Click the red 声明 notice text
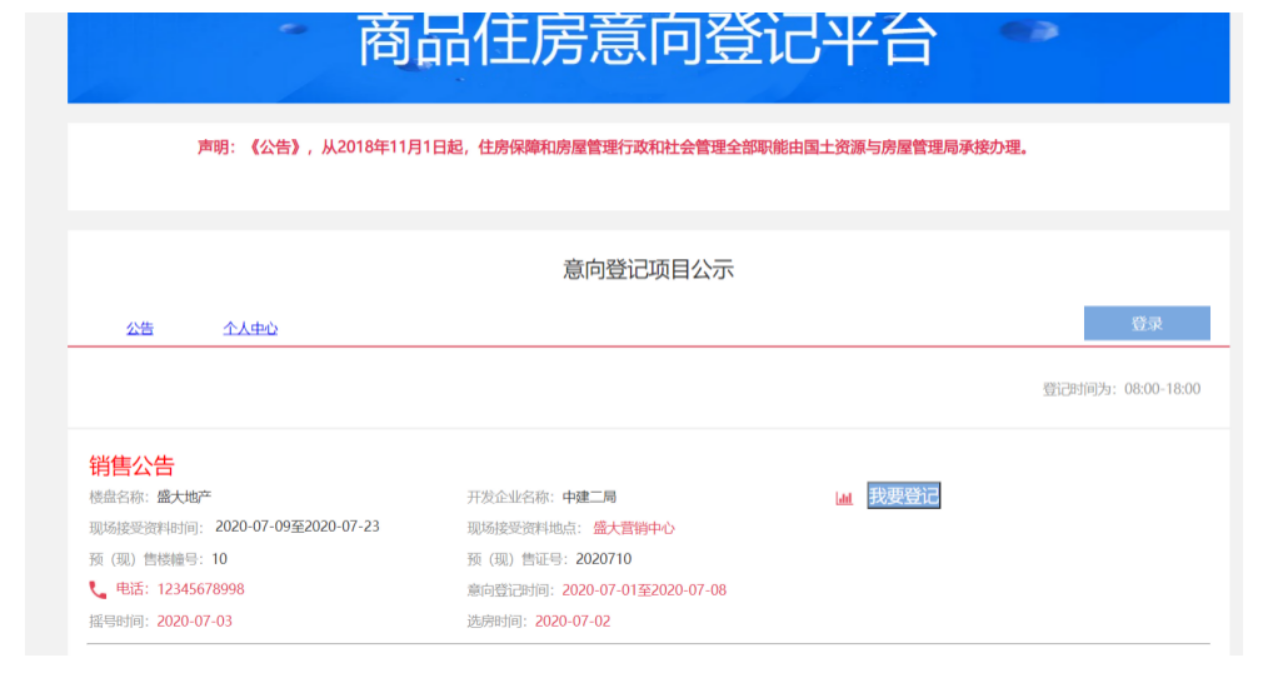1268x688 pixels. pos(613,148)
